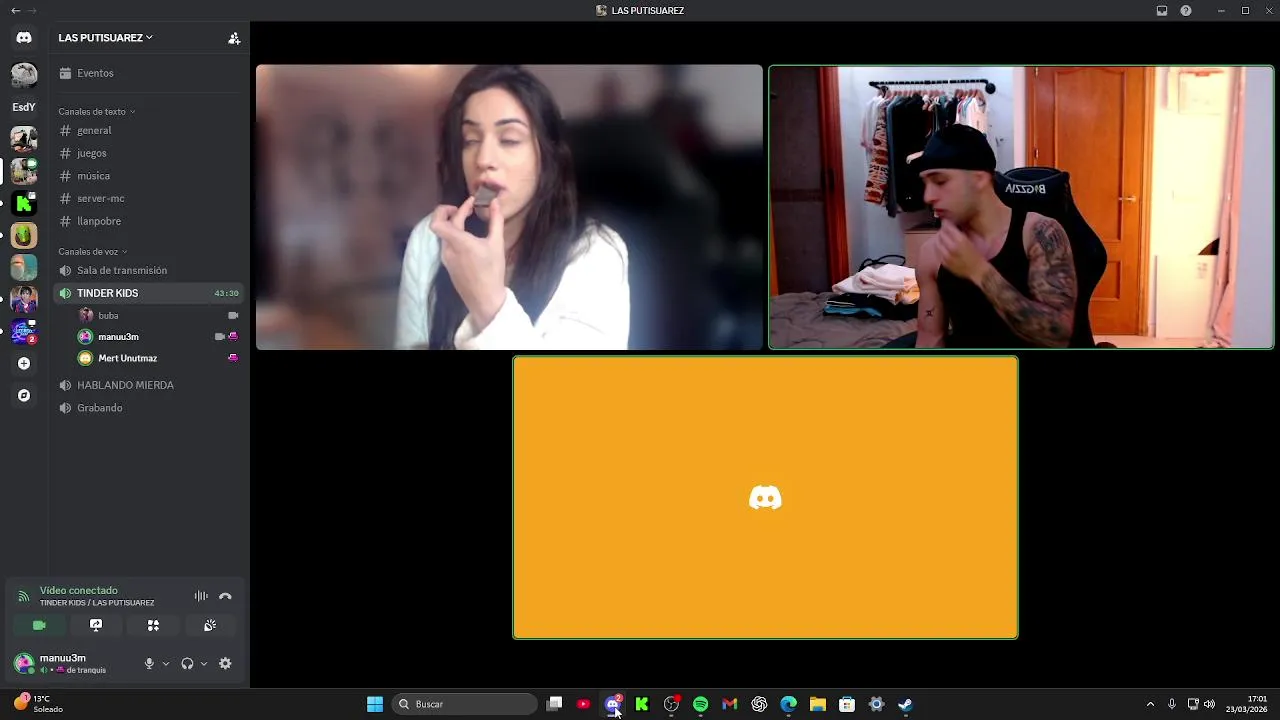Join the HABLANDO MIERDA voice channel
This screenshot has width=1280, height=720.
click(x=150, y=385)
